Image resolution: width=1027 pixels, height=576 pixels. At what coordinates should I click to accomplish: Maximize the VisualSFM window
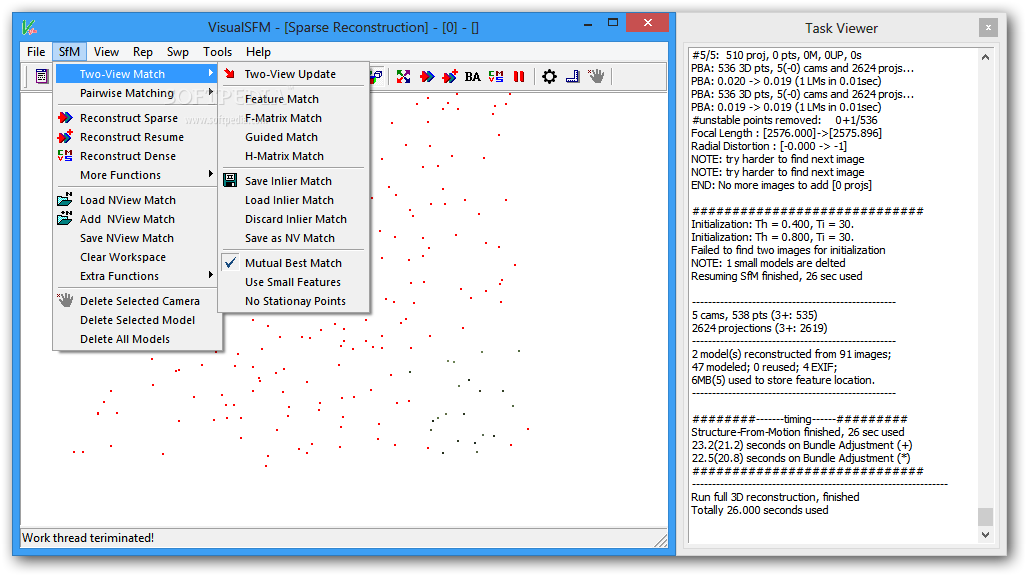pos(612,23)
